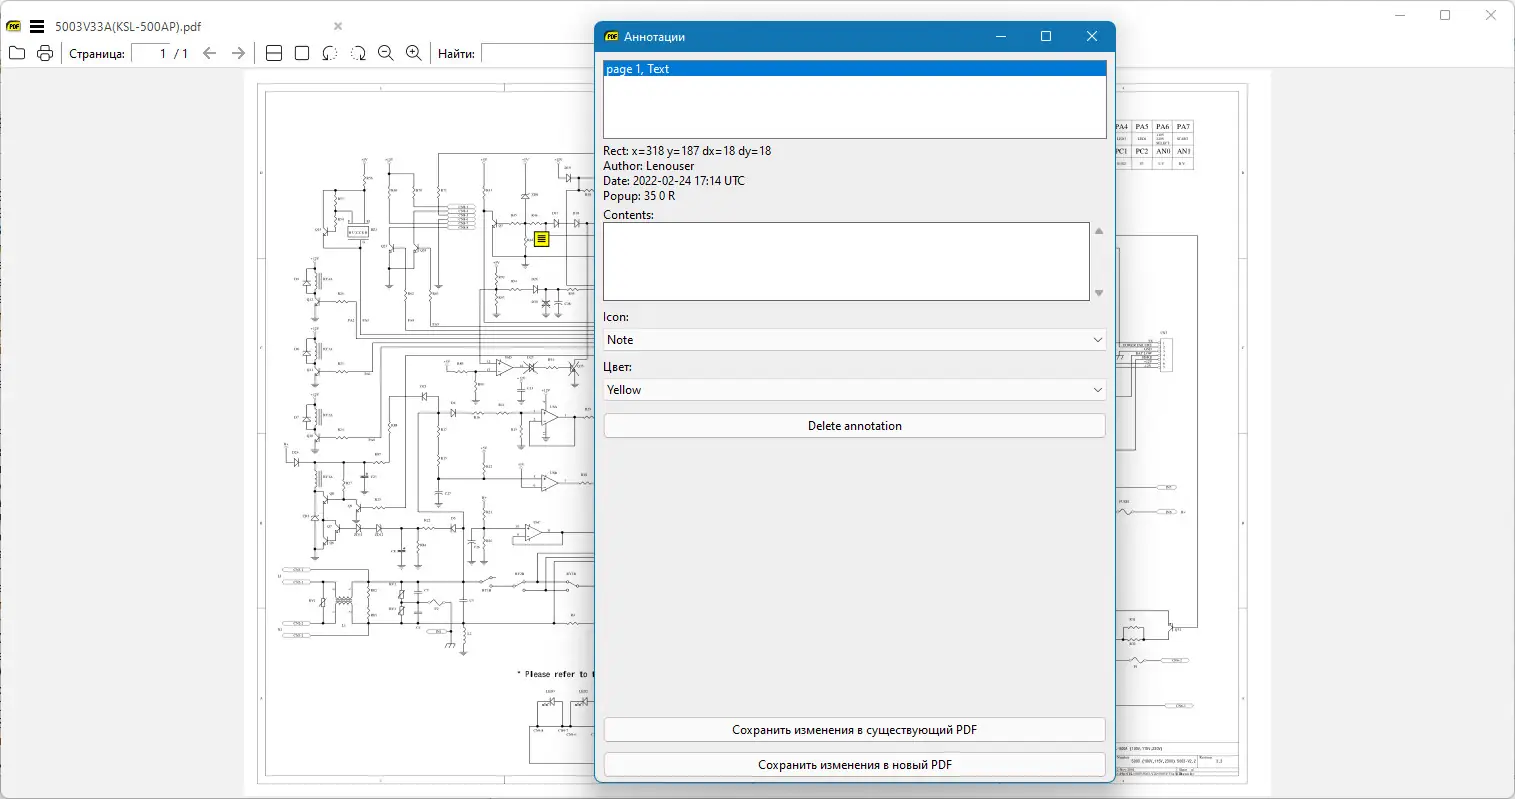Select the 5003V33A(KSL-500AP).pdf tab
The width and height of the screenshot is (1515, 799).
[x=128, y=27]
